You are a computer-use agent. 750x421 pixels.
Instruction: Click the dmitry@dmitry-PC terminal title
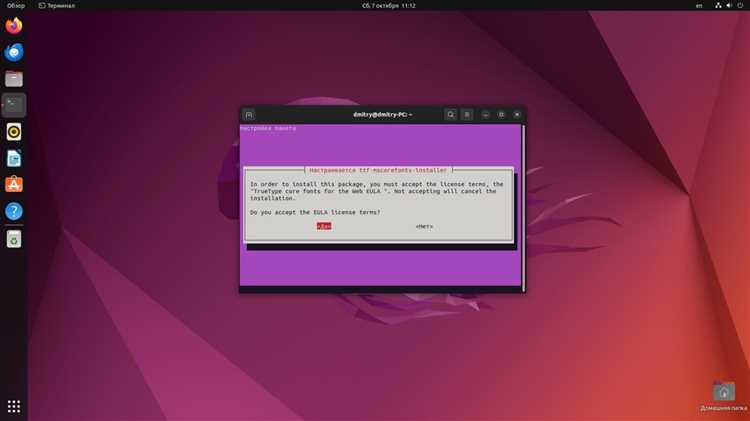click(x=382, y=115)
